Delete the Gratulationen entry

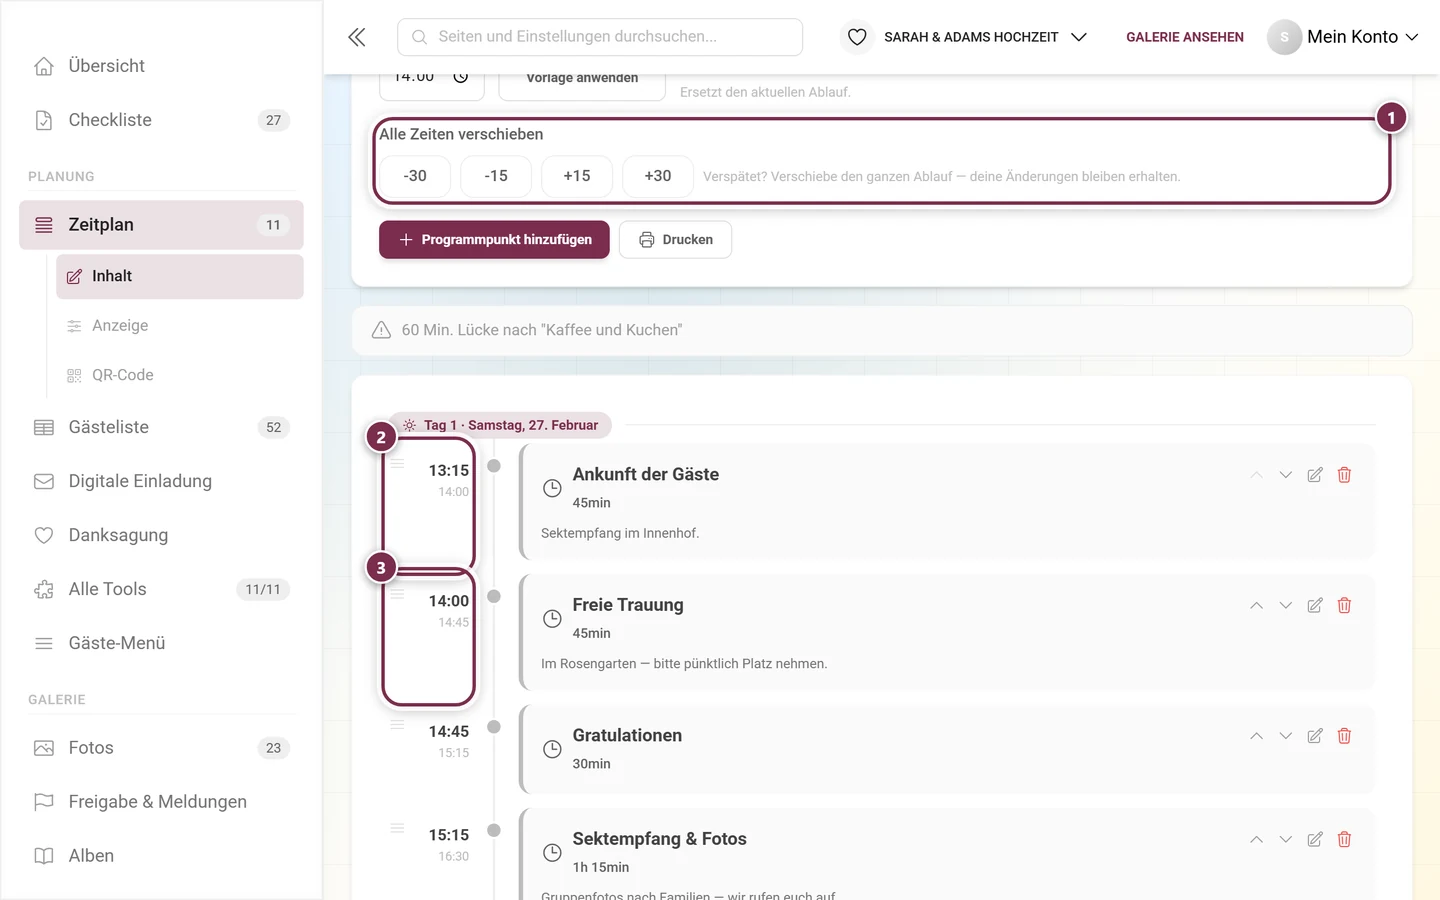(1344, 736)
